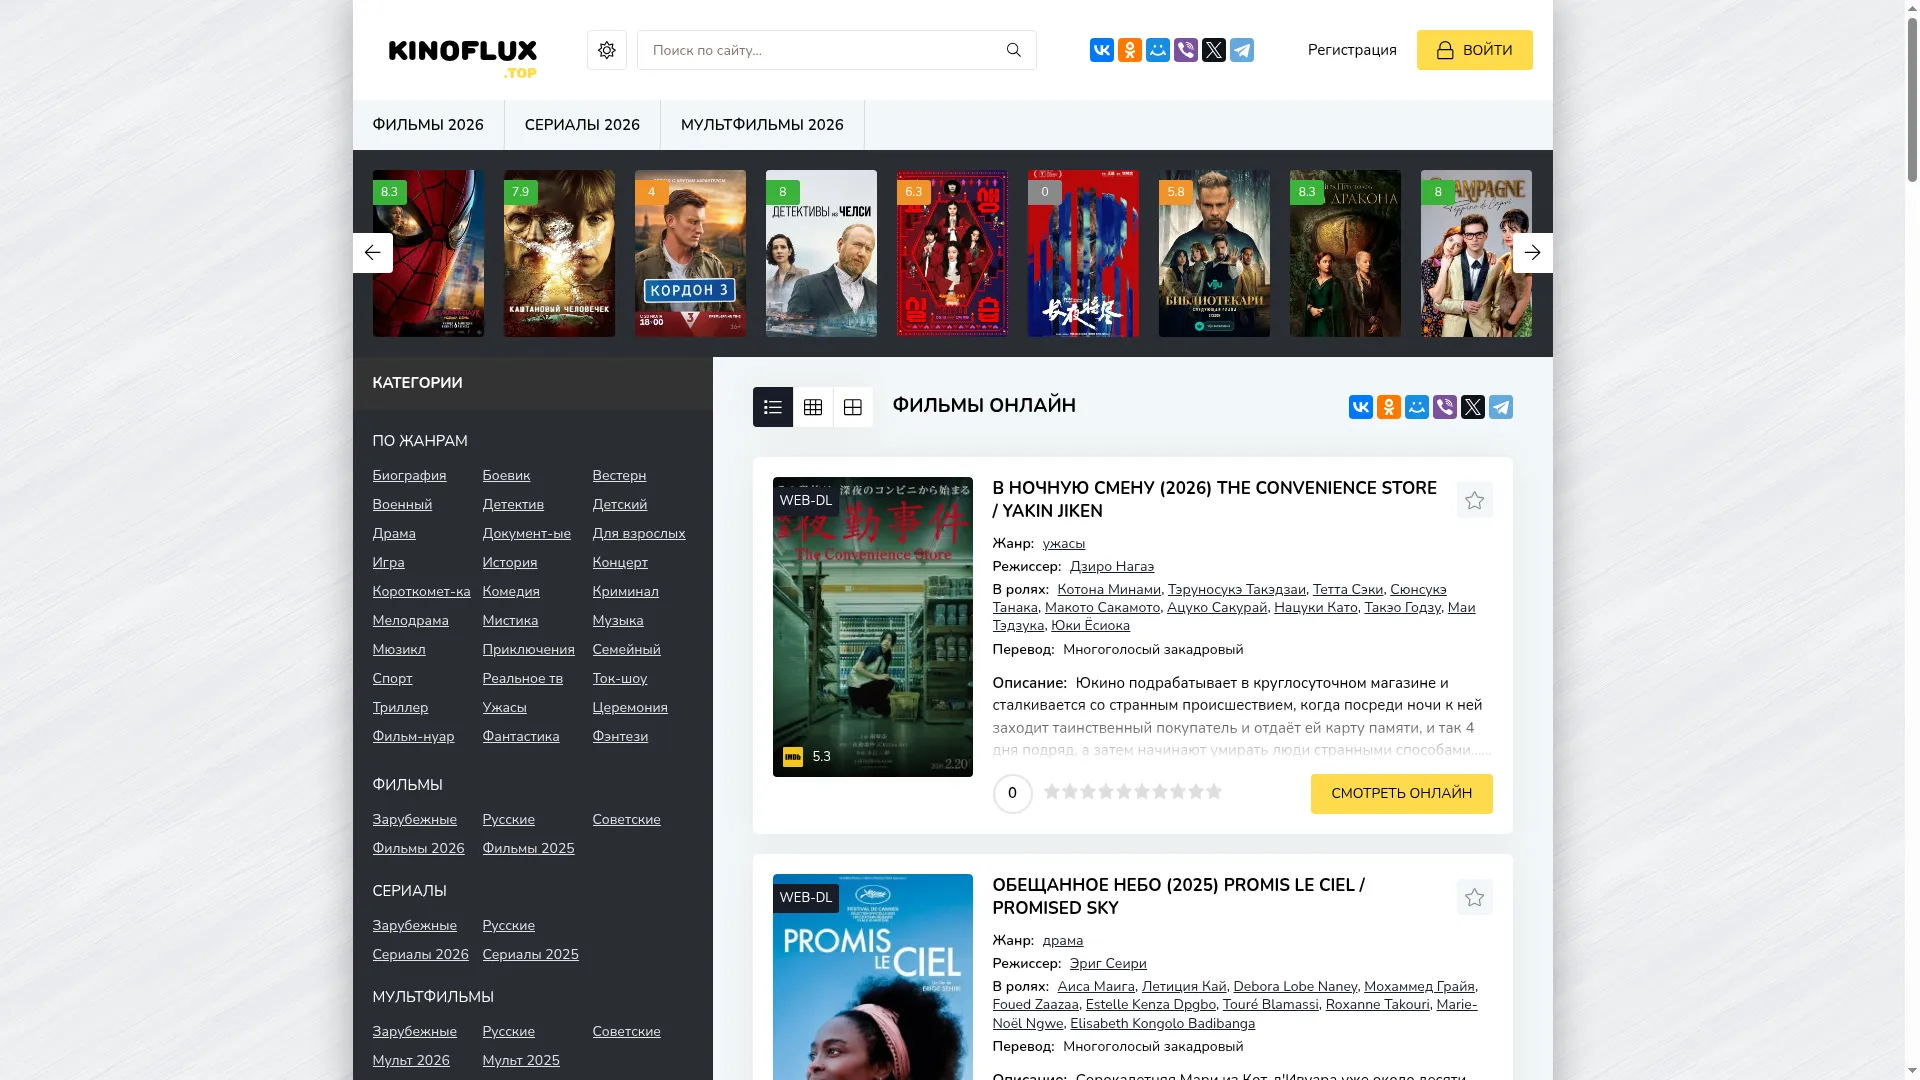
Task: Select the Ужасы genre in sidebar
Action: pyautogui.click(x=504, y=708)
